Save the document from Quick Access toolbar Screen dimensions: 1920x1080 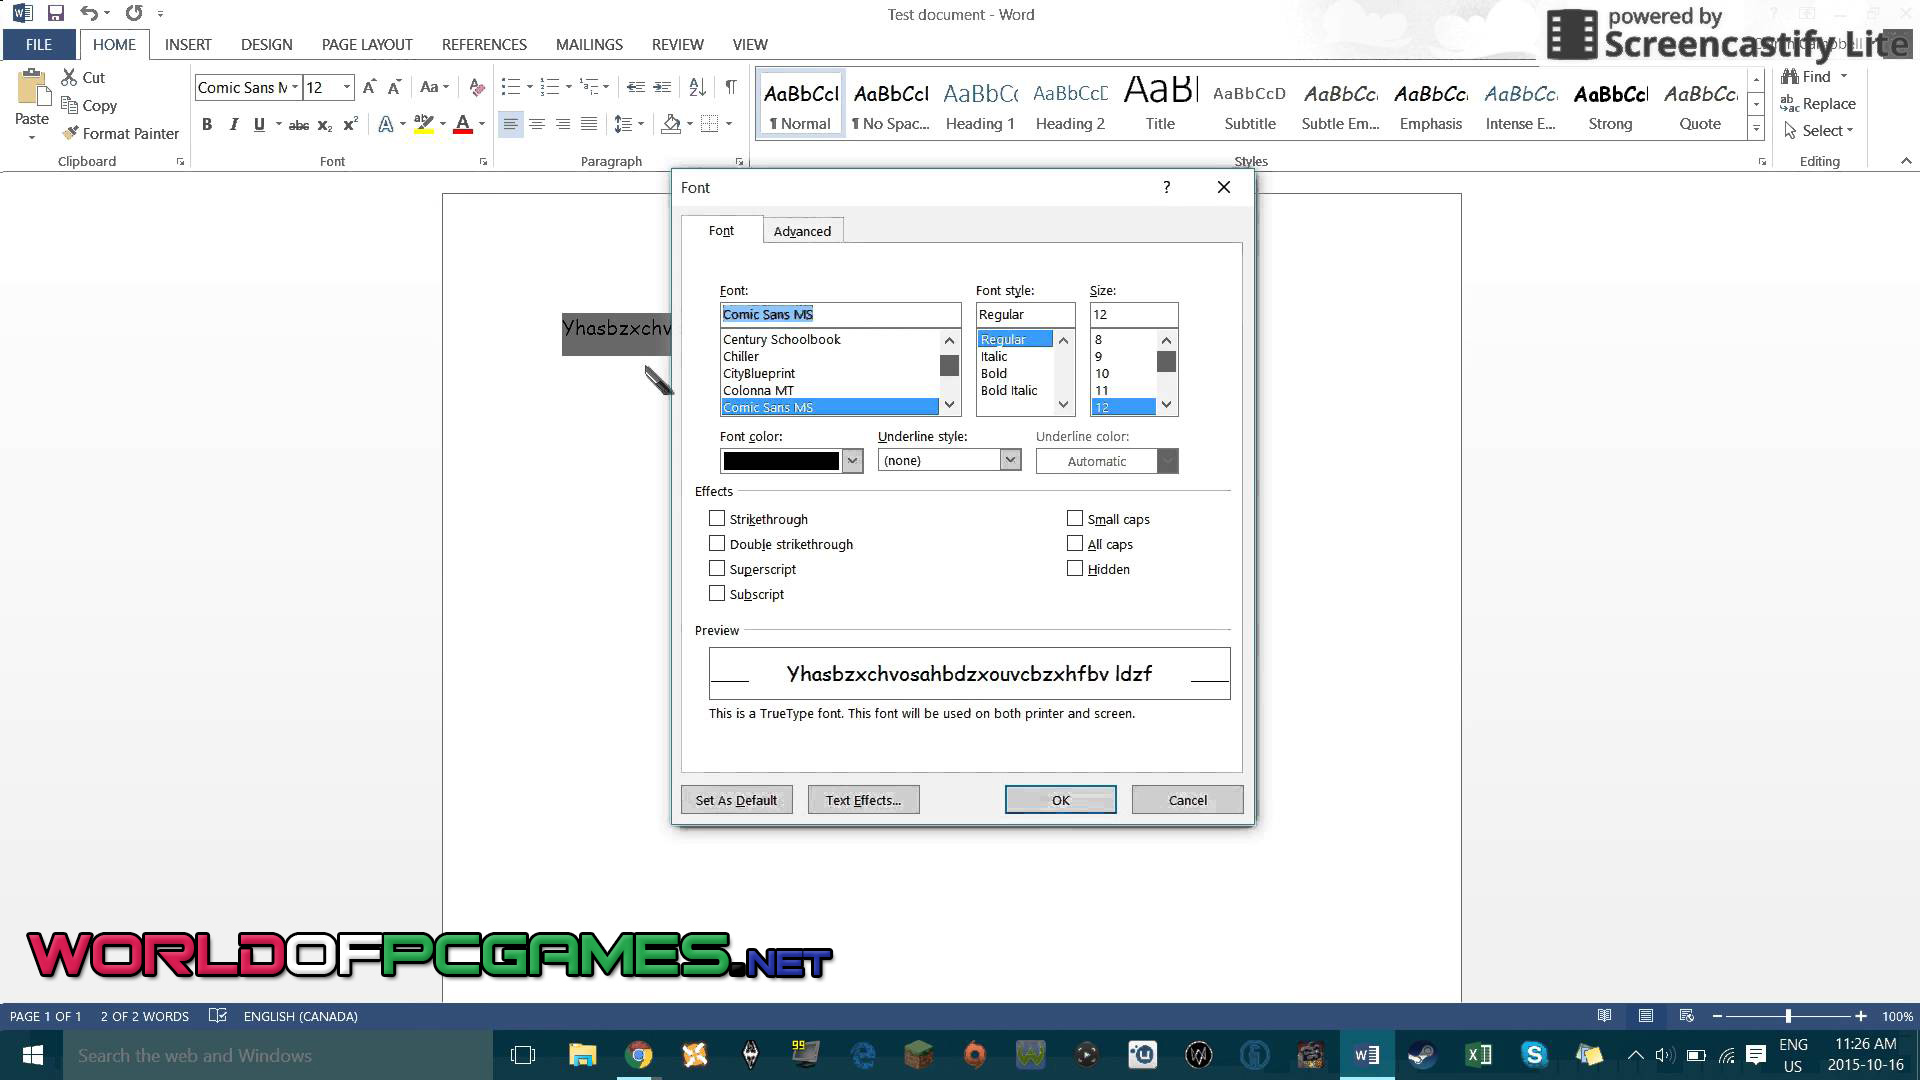coord(56,14)
